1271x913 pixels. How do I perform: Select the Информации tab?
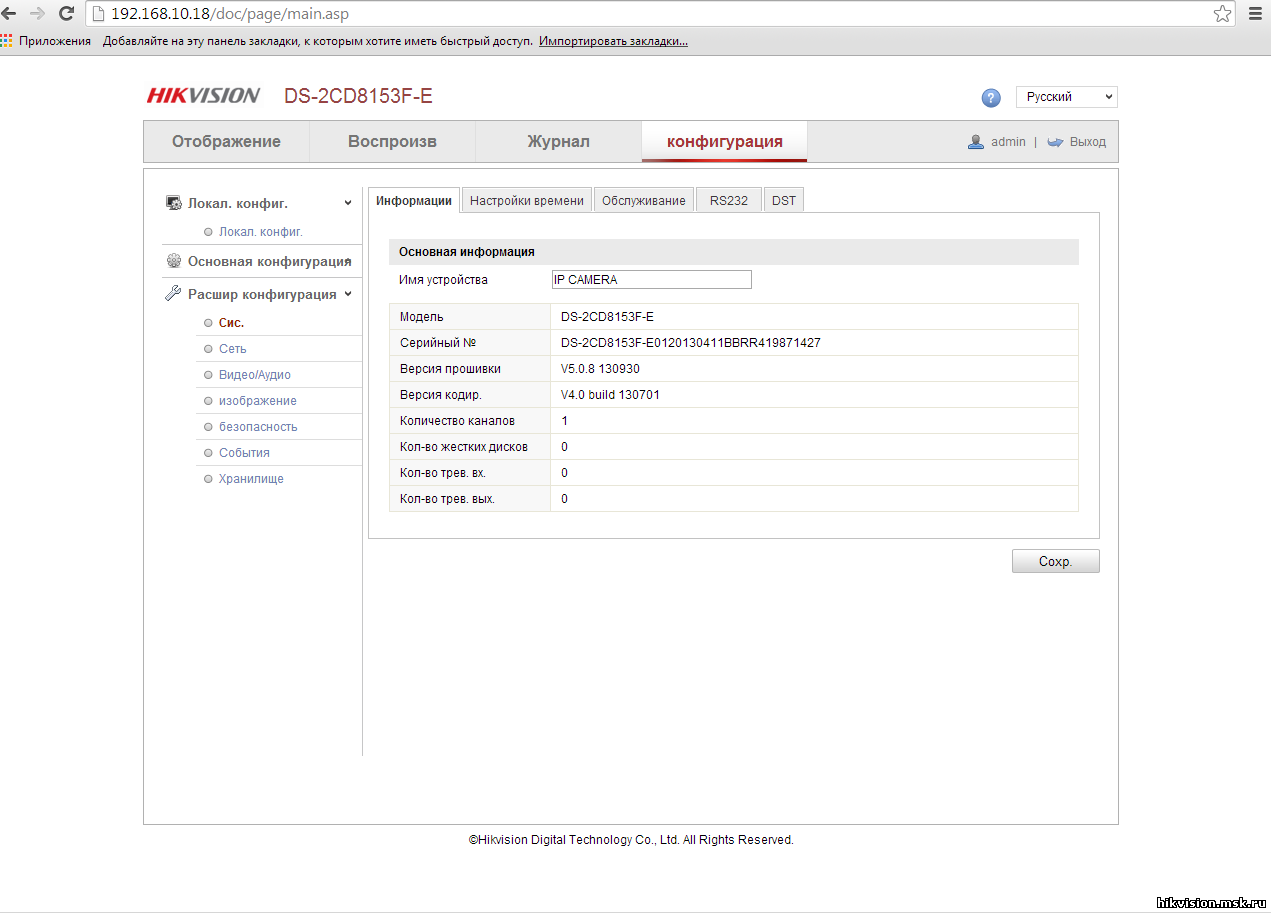click(x=414, y=200)
